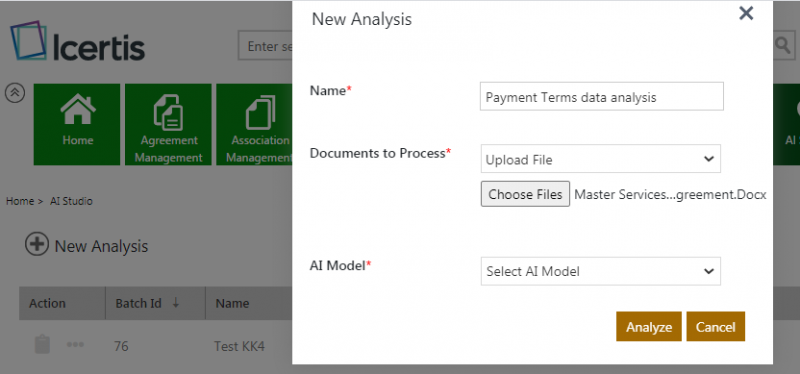This screenshot has height=374, width=800.
Task: Open the Agreement Management tile
Action: [168, 124]
